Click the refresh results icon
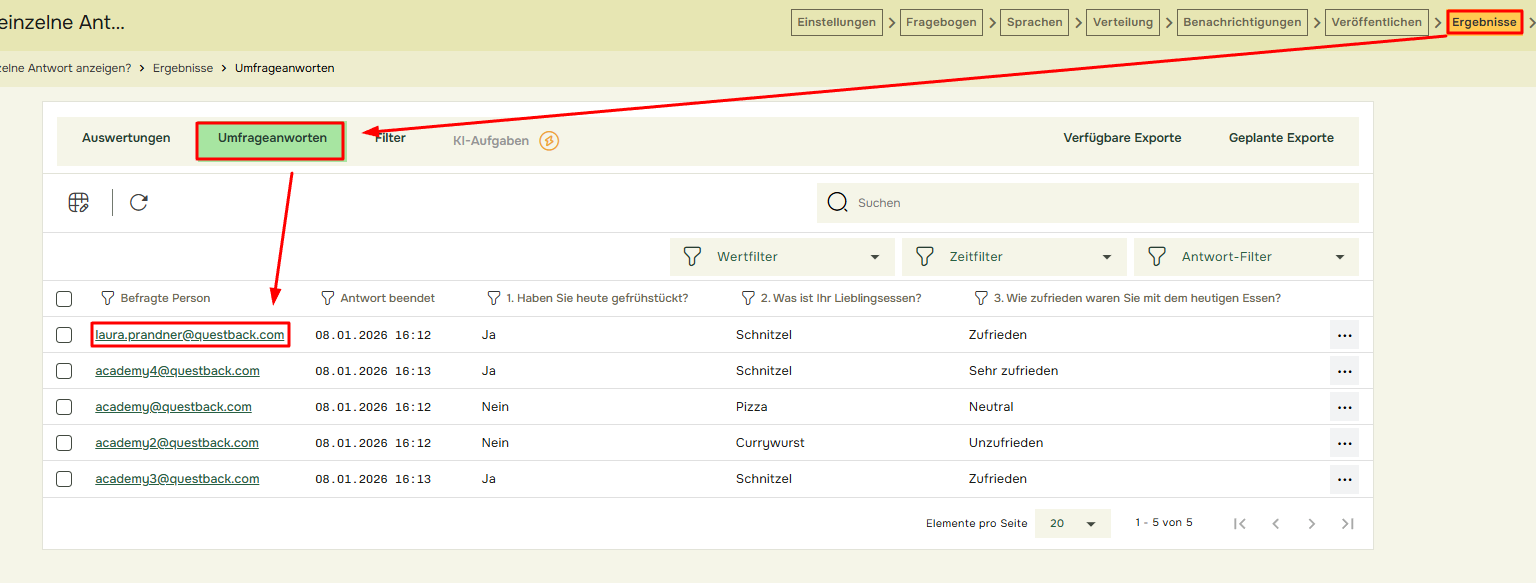The height and width of the screenshot is (583, 1536). (x=139, y=203)
